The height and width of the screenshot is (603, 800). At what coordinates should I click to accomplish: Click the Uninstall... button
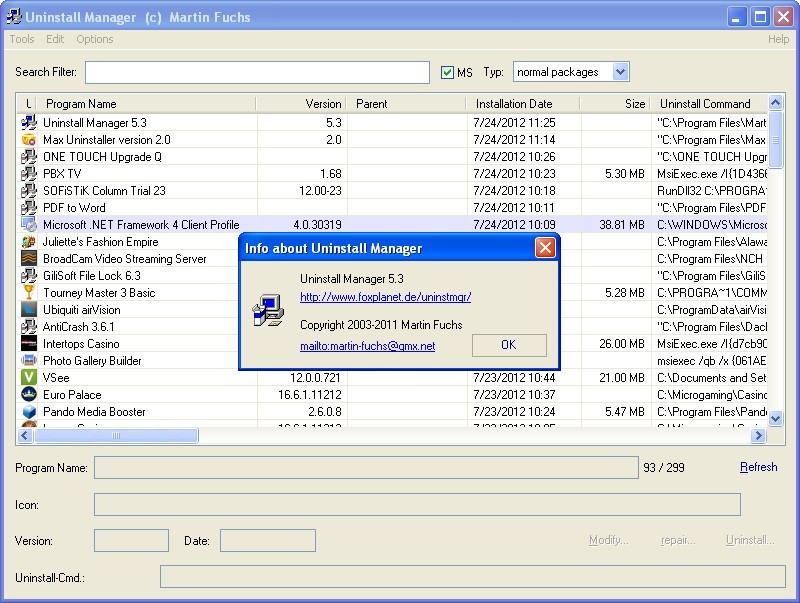(x=750, y=540)
